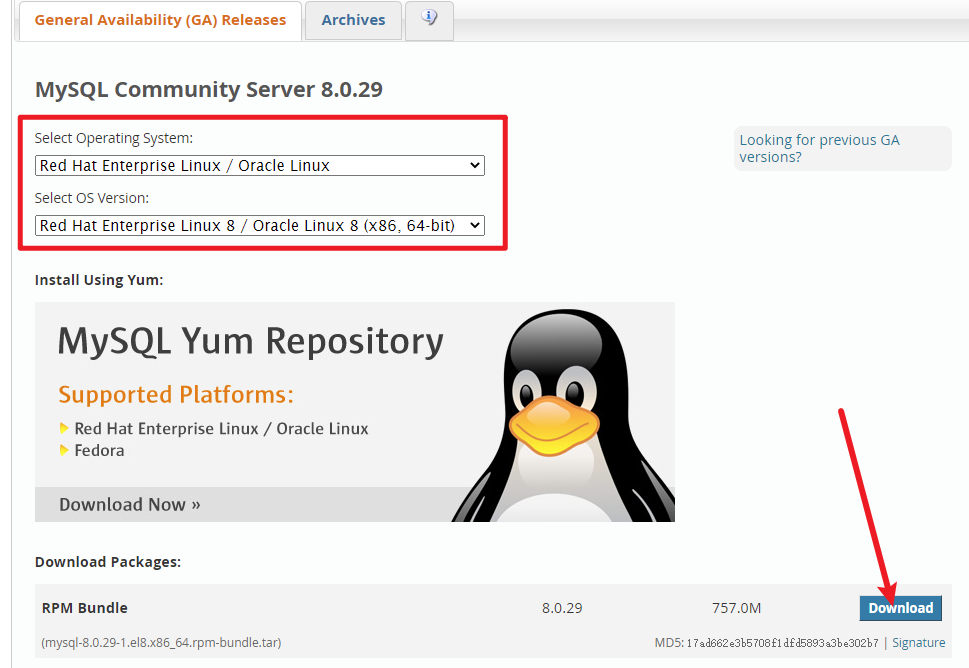The image size is (969, 668).
Task: Expand the Select Operating System dropdown
Action: point(260,166)
